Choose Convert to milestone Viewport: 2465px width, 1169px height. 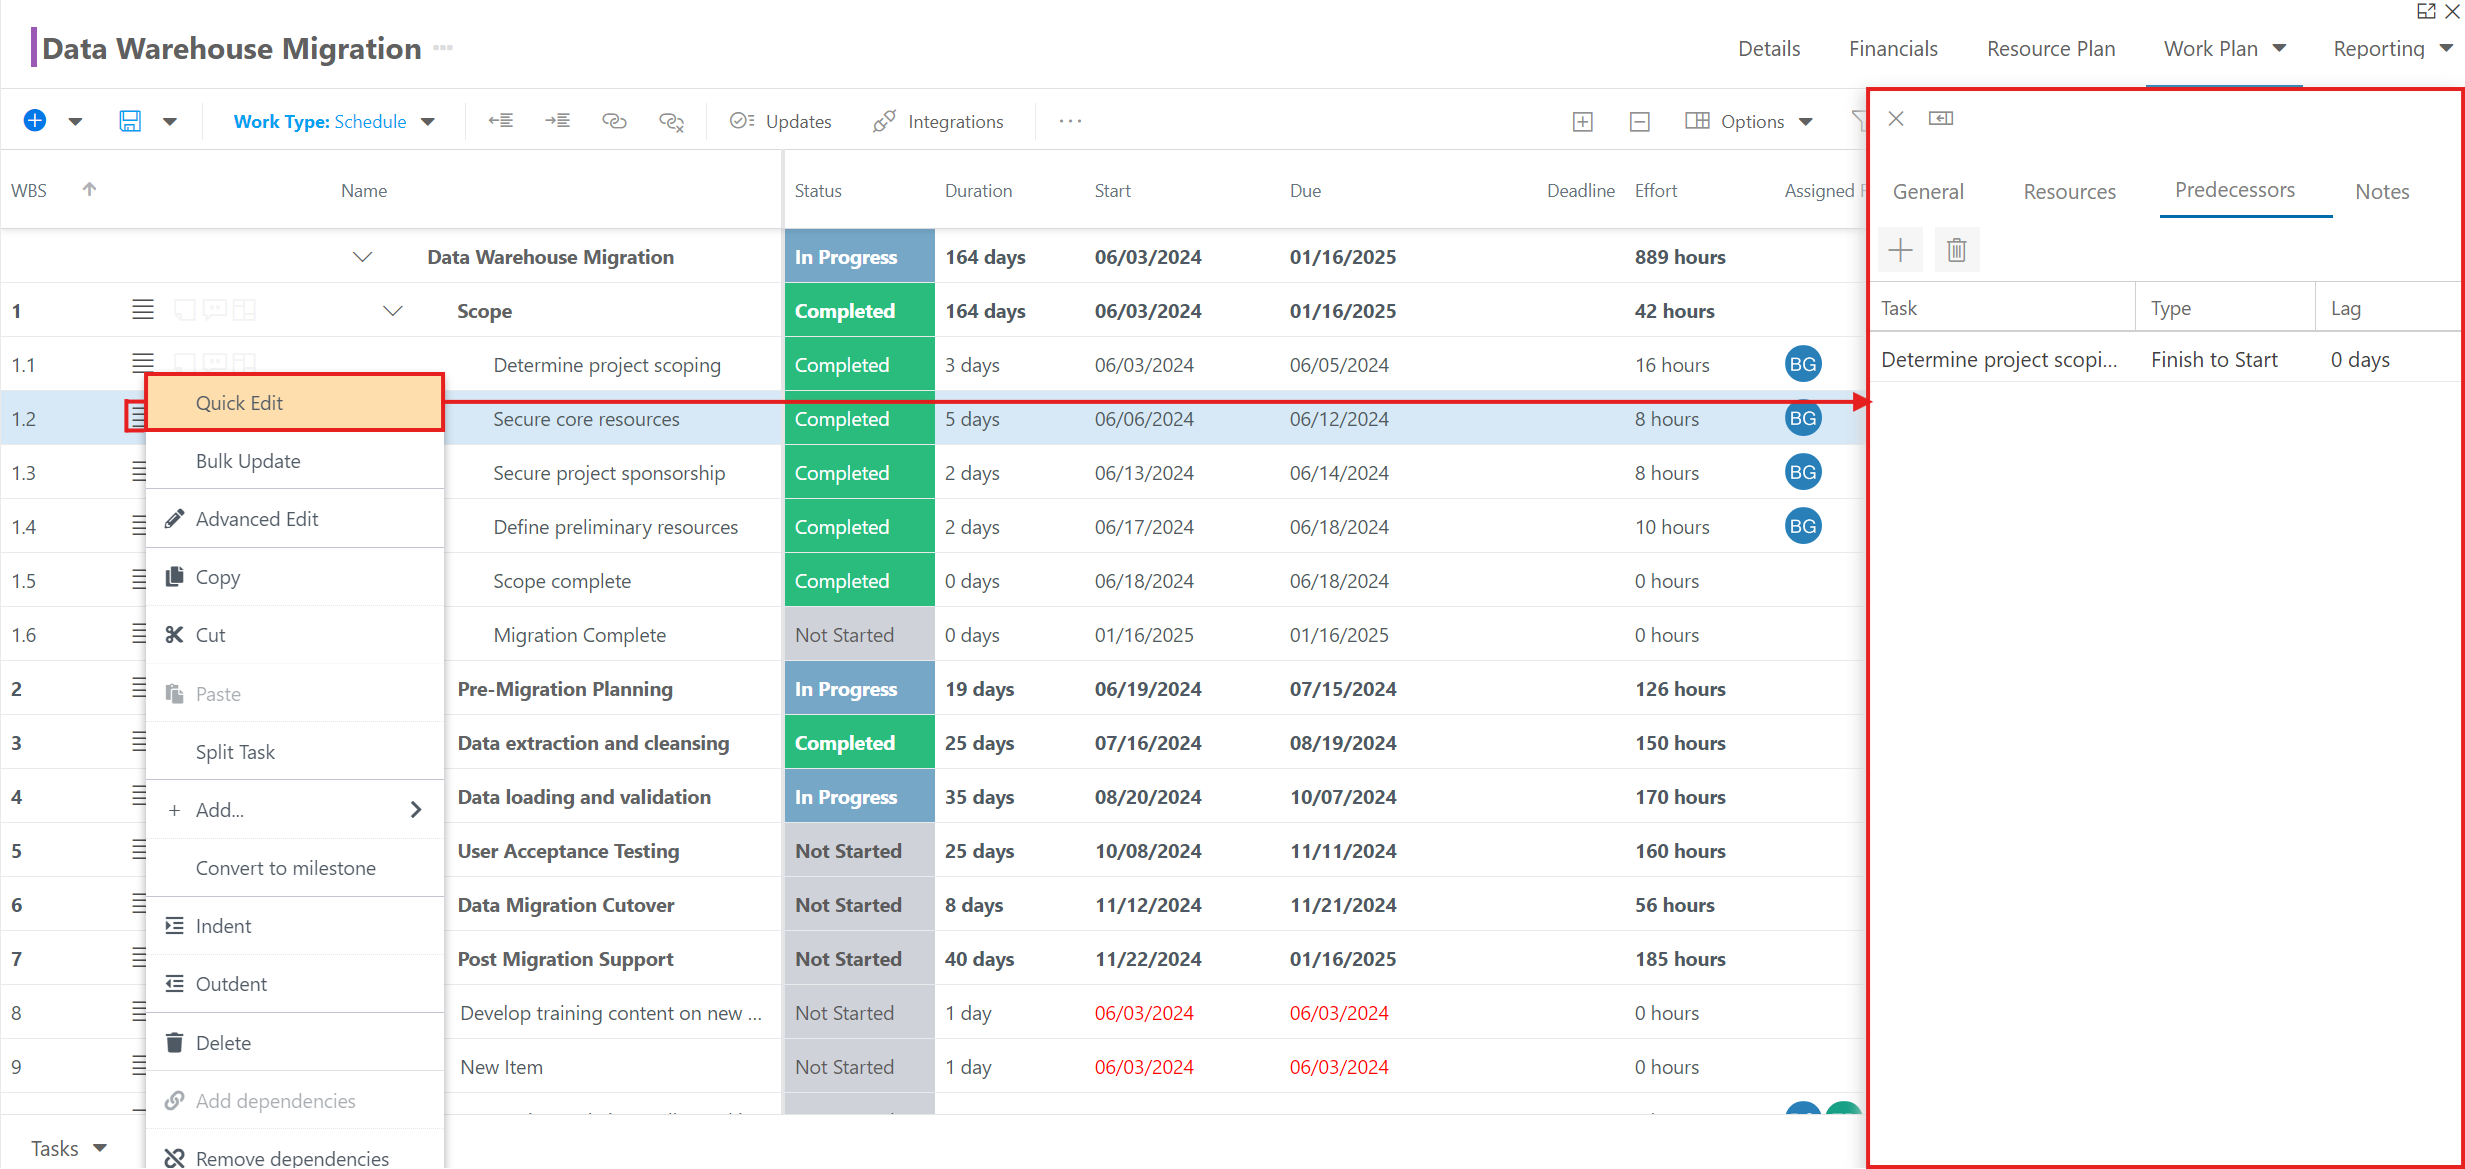click(x=295, y=868)
